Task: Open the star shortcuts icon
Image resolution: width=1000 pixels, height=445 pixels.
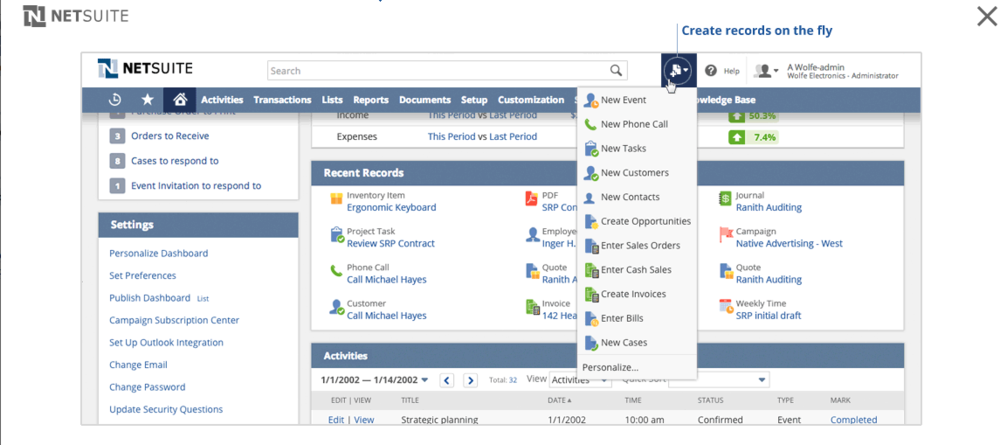Action: click(x=148, y=100)
